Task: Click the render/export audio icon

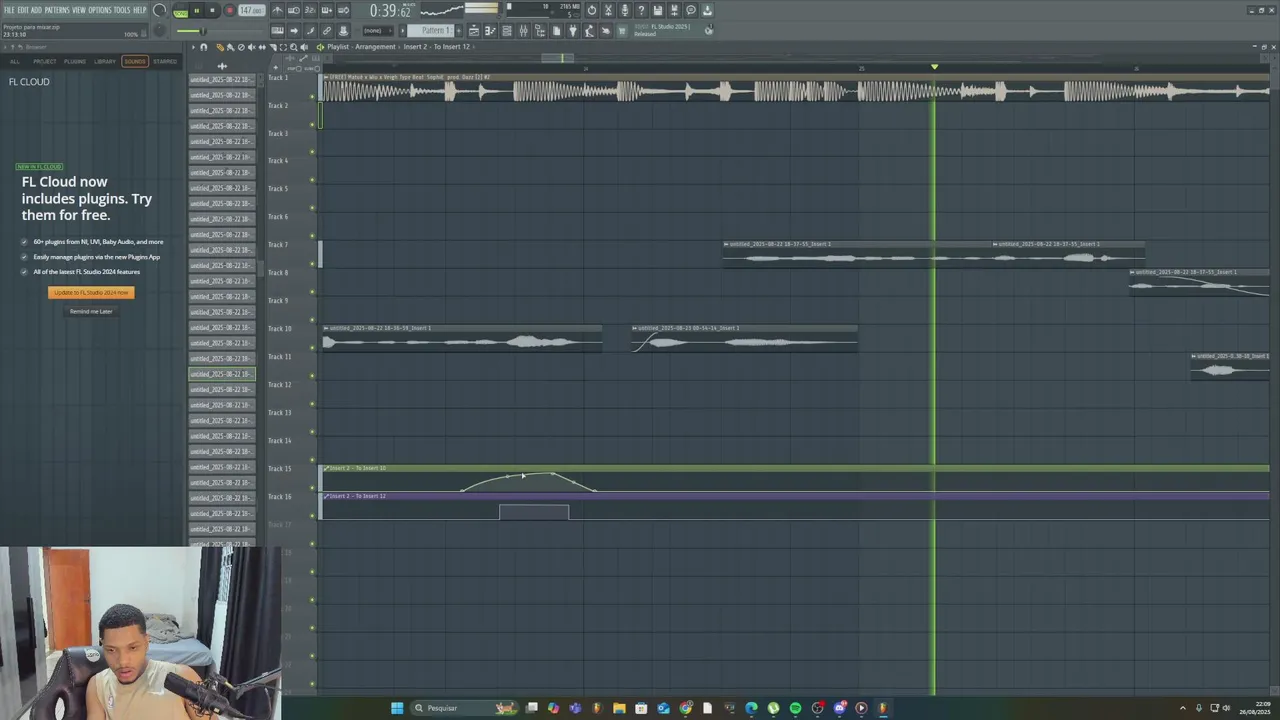Action: click(674, 10)
